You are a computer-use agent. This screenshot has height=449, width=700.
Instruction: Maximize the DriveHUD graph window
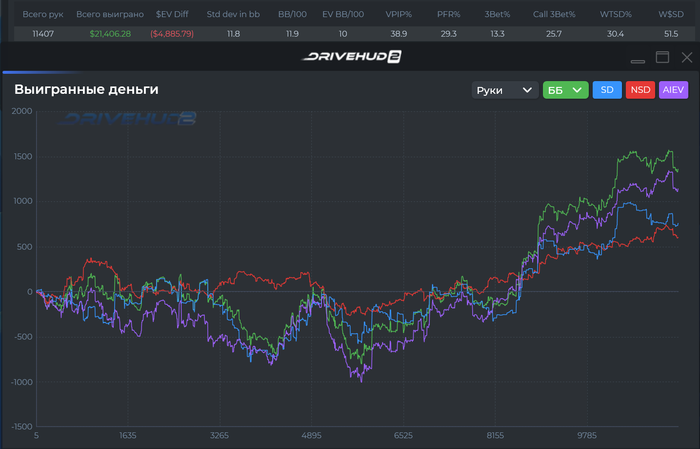(x=662, y=57)
